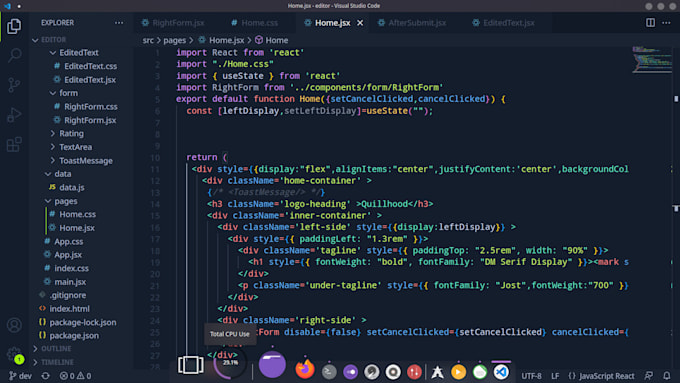Open notifications bell in status bar

point(667,376)
